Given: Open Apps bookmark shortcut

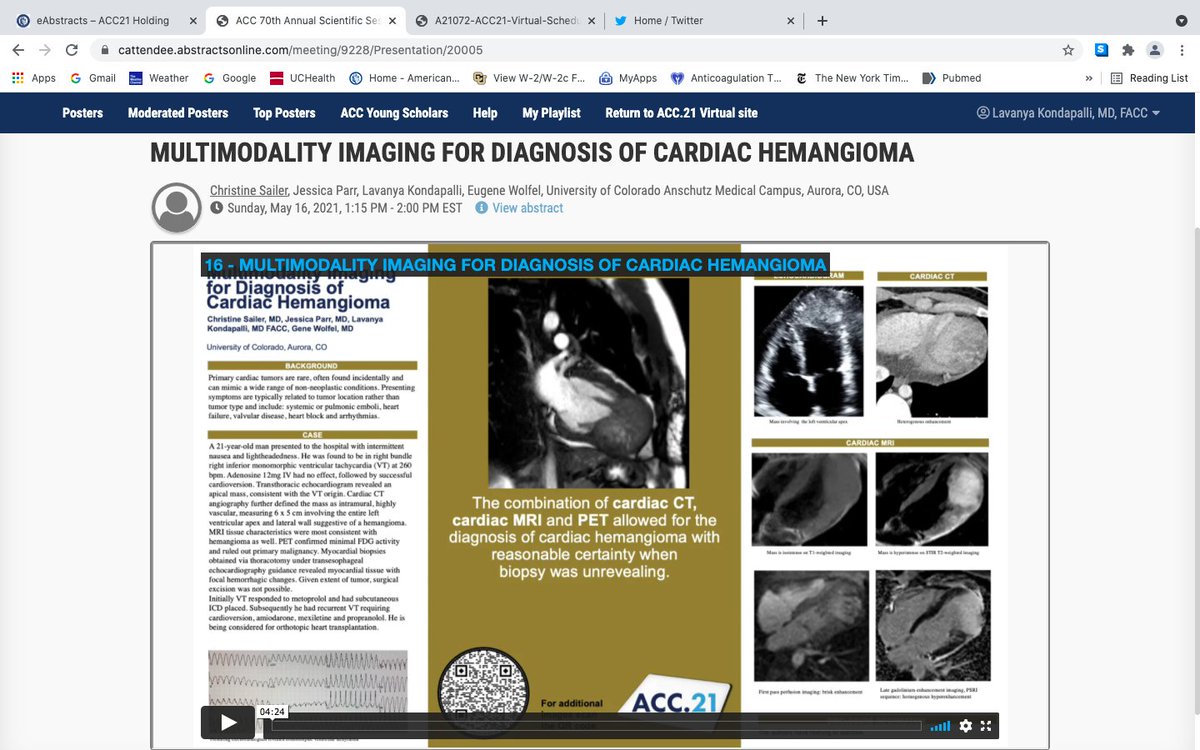Looking at the screenshot, I should pyautogui.click(x=33, y=78).
